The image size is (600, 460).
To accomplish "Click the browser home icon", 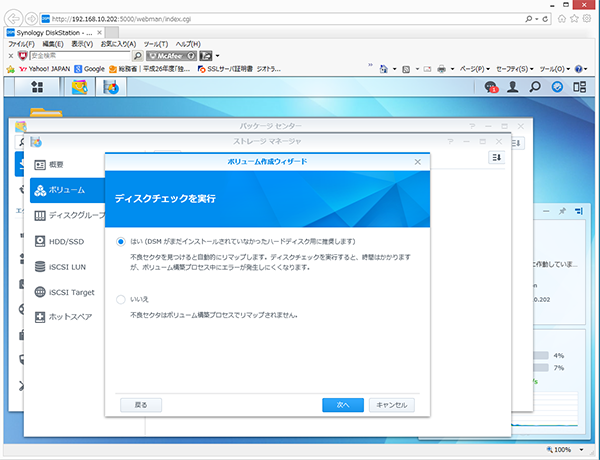I will (x=562, y=18).
